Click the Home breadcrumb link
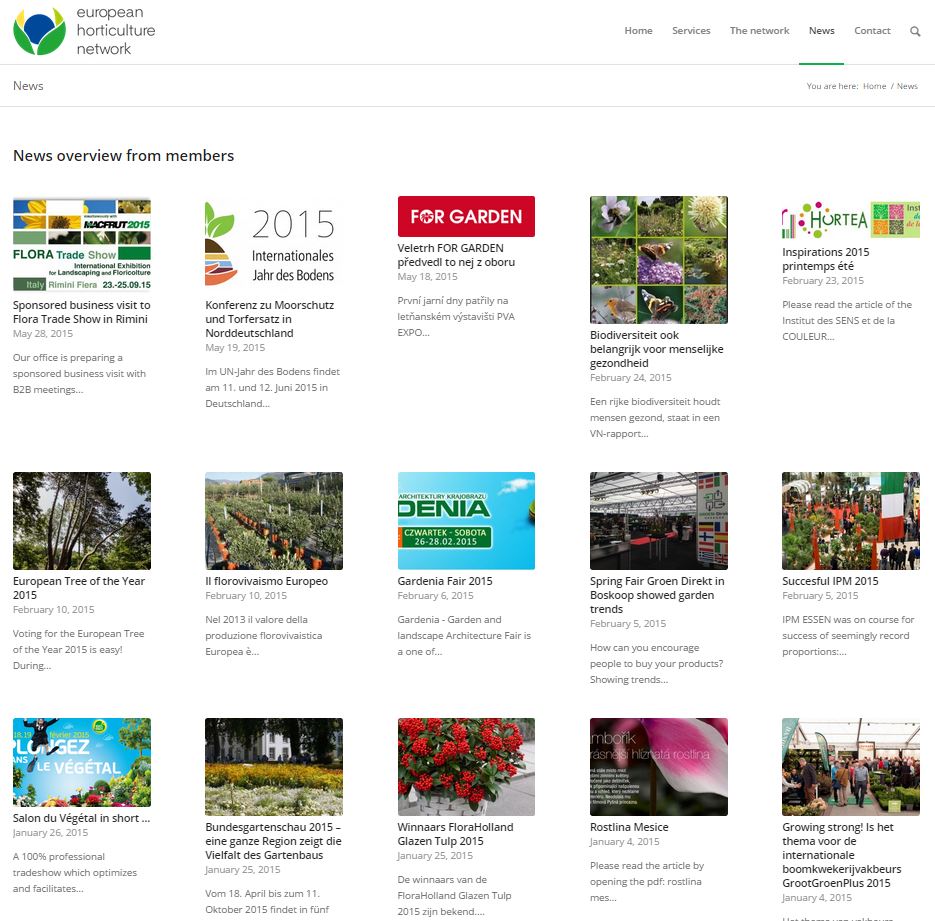Screen dimensions: 935x921 click(x=874, y=86)
